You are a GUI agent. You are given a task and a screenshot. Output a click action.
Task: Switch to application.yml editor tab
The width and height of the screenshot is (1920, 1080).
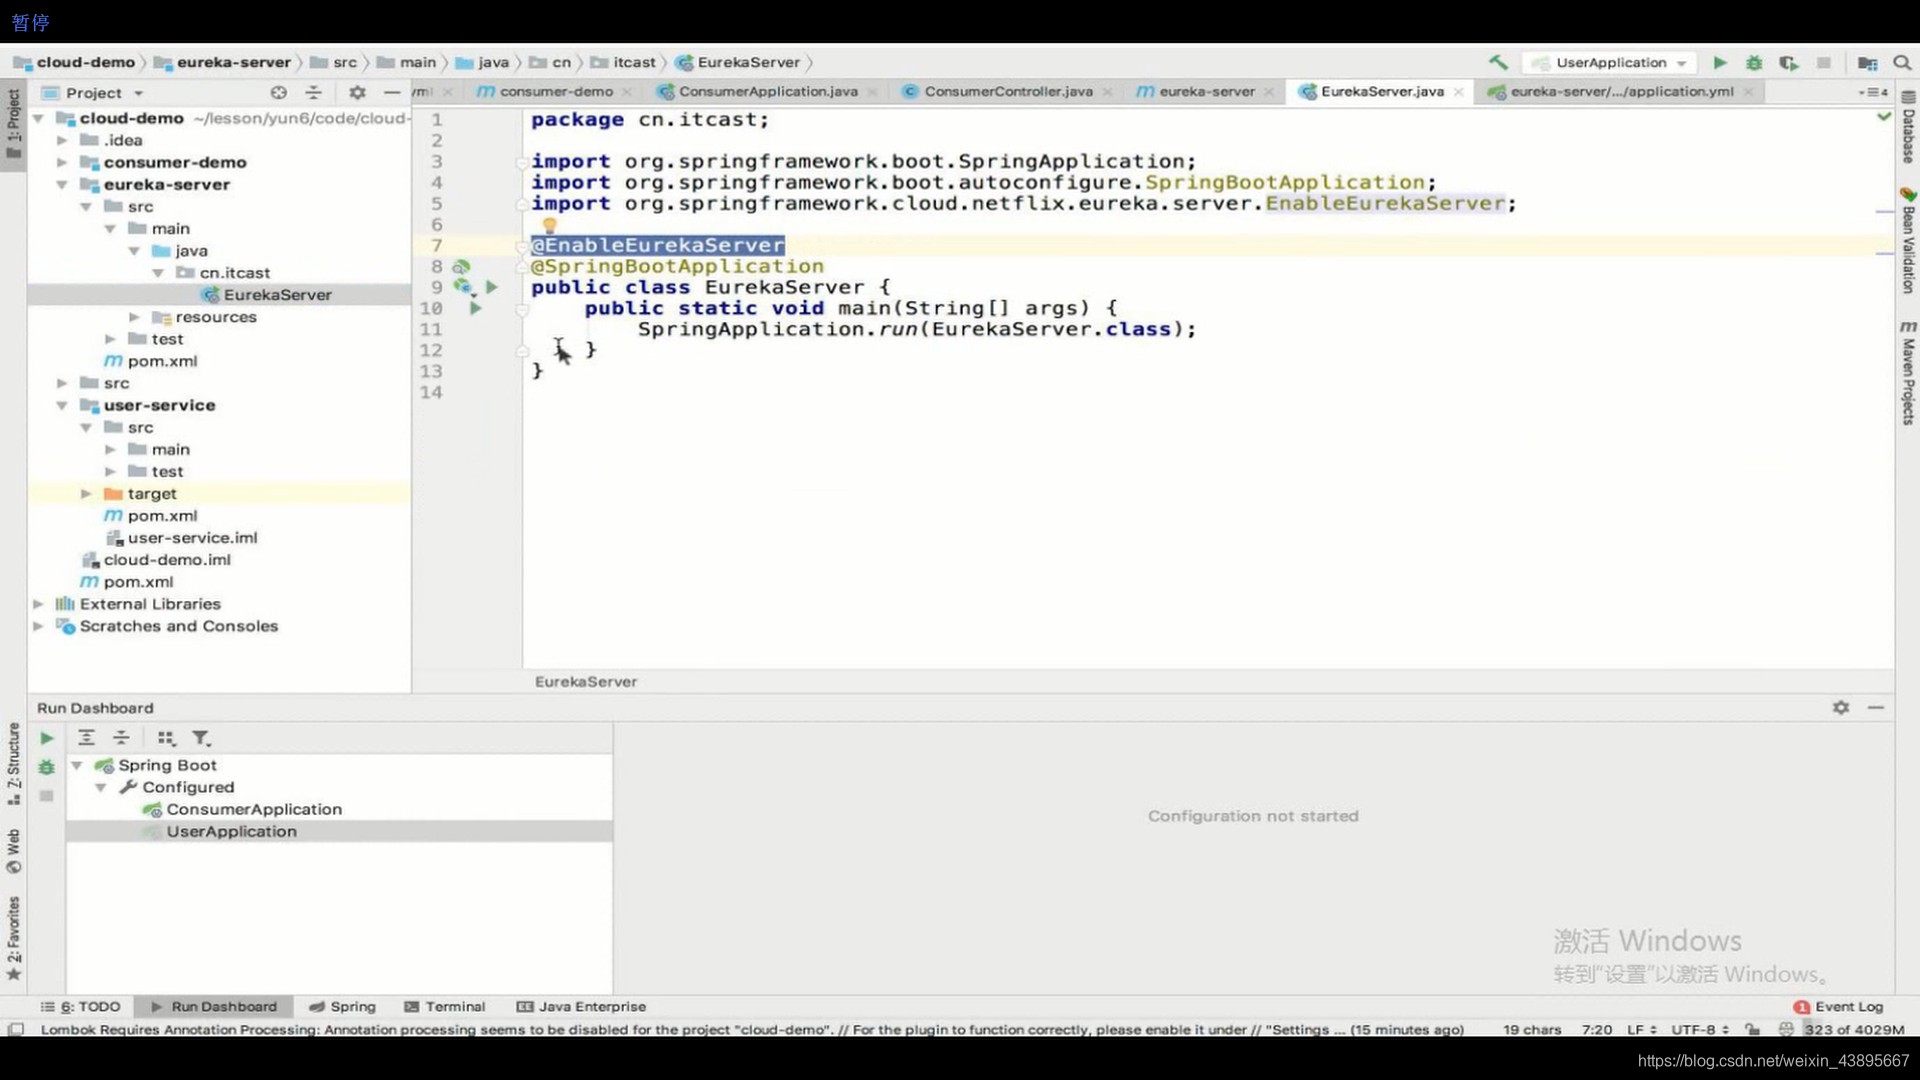pyautogui.click(x=1621, y=91)
